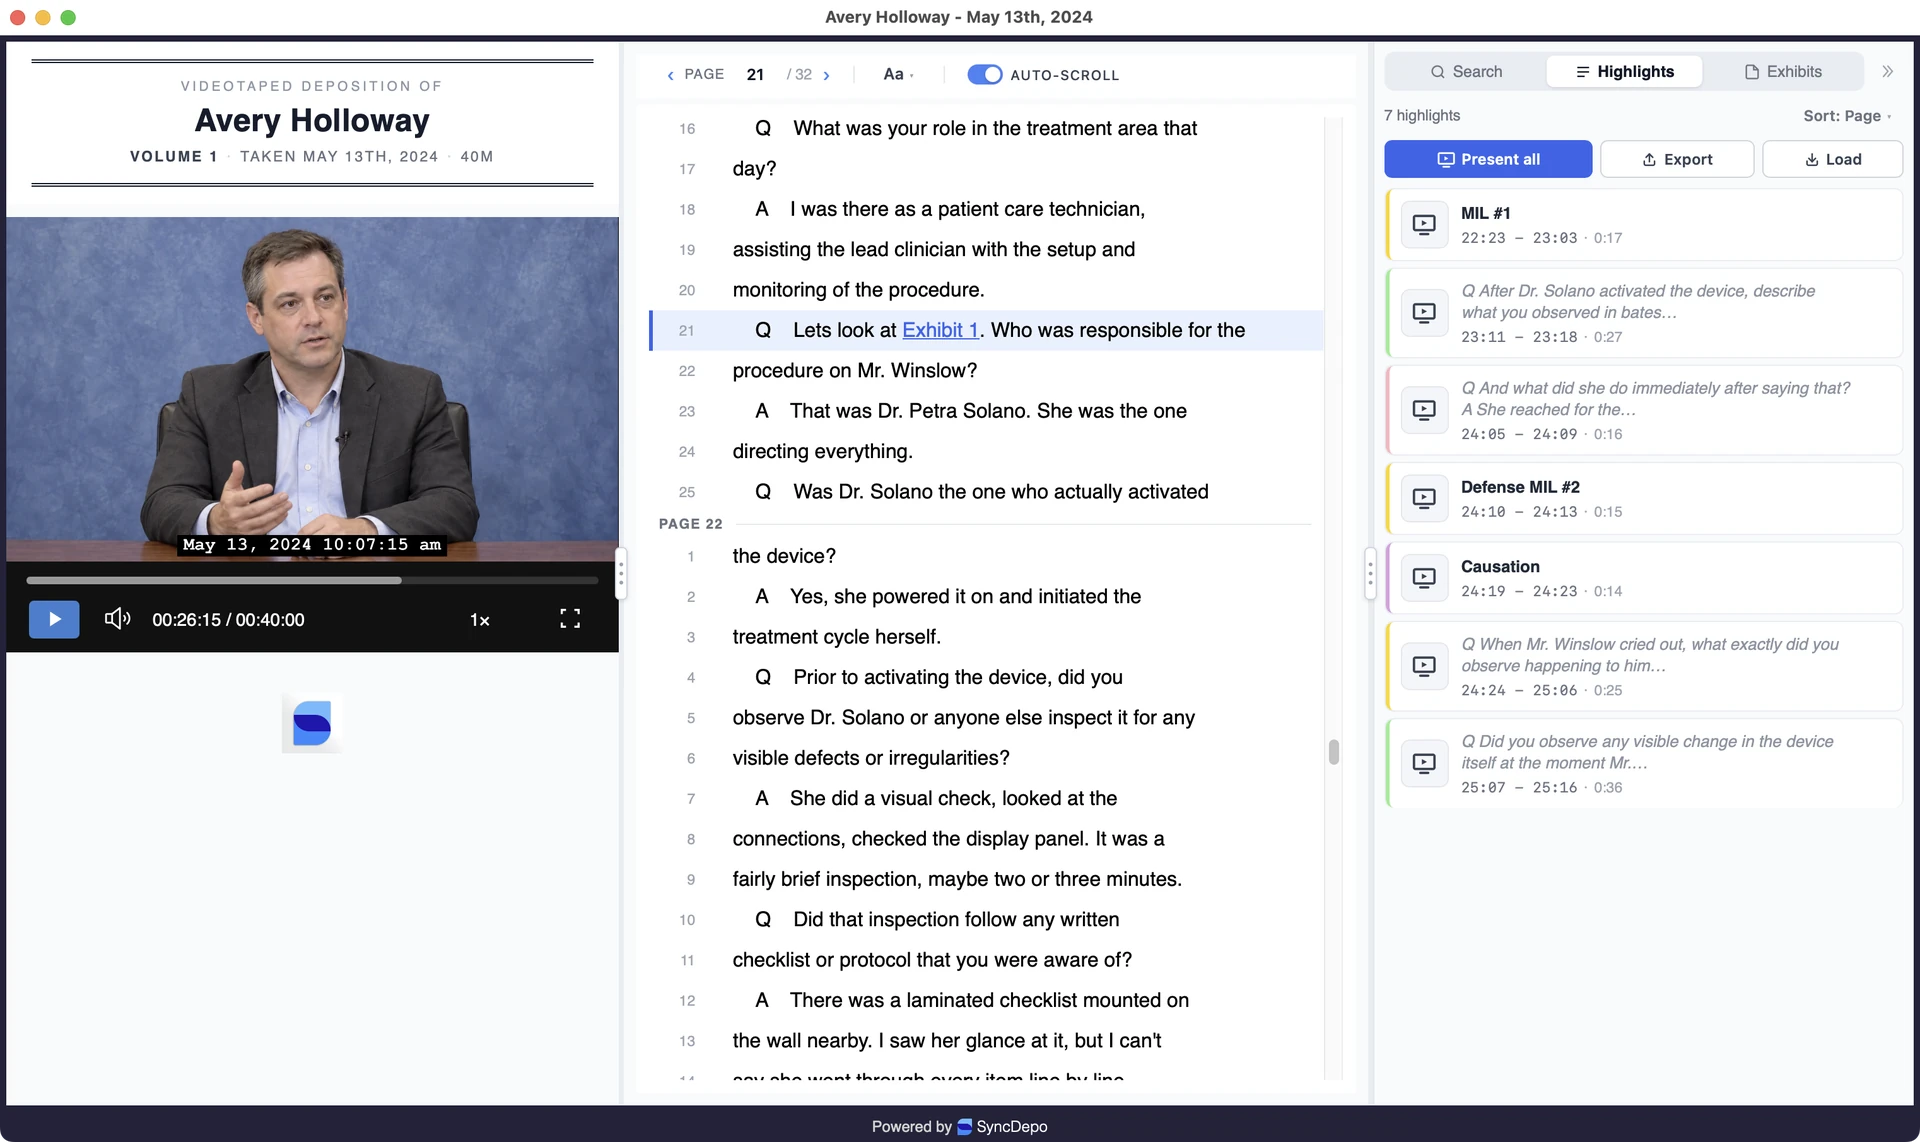Click line 18 'patient care technician' answer
This screenshot has height=1142, width=1920.
pos(986,209)
